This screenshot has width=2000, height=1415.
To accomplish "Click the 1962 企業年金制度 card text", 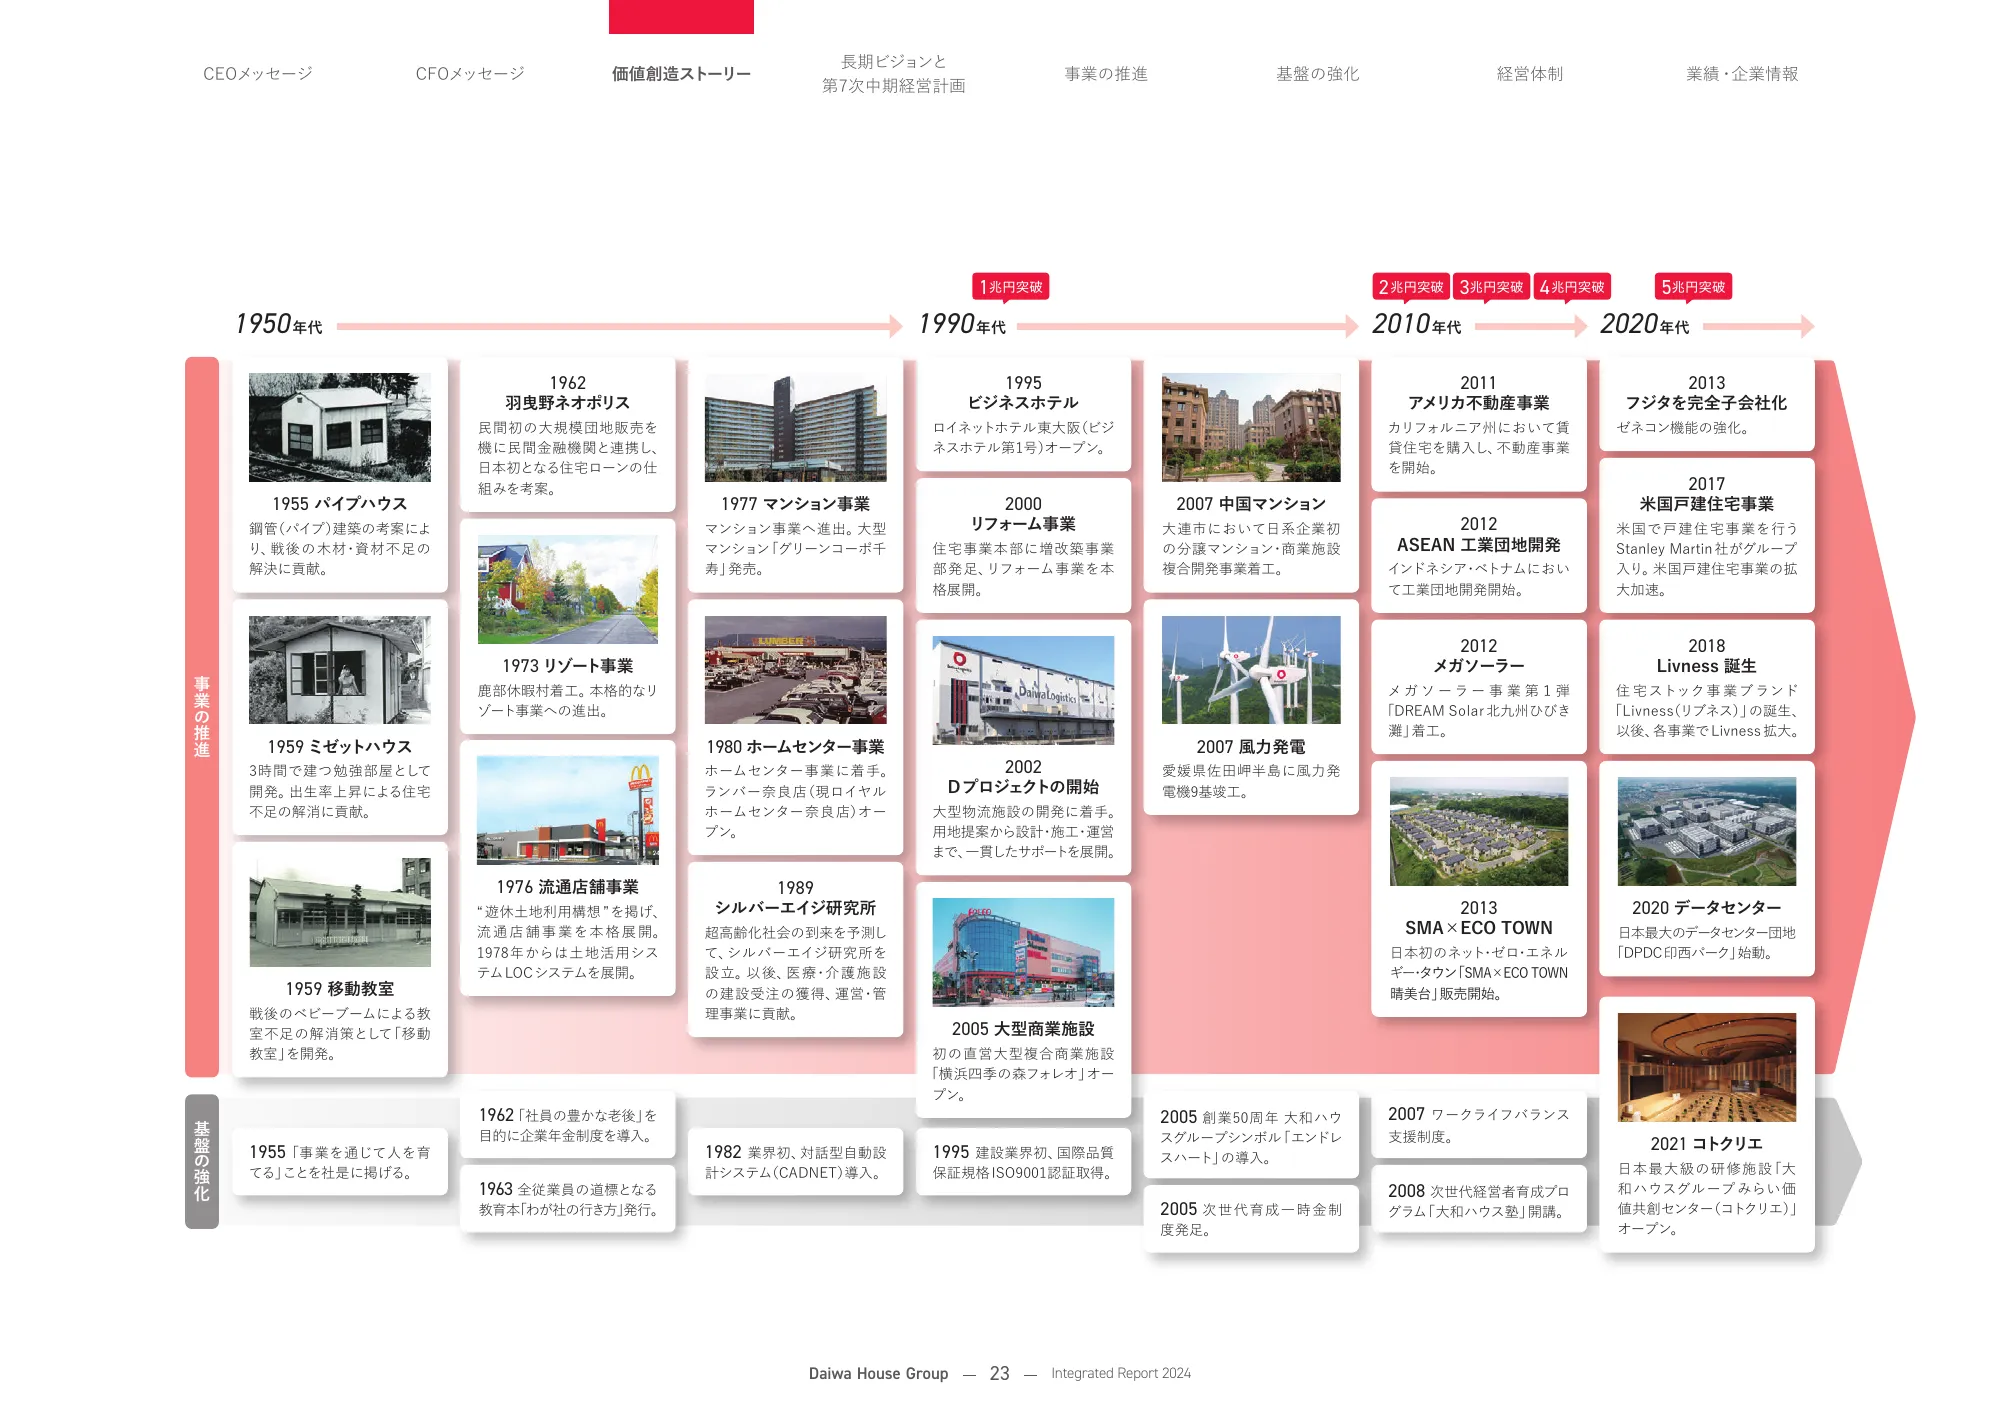I will 568,1125.
